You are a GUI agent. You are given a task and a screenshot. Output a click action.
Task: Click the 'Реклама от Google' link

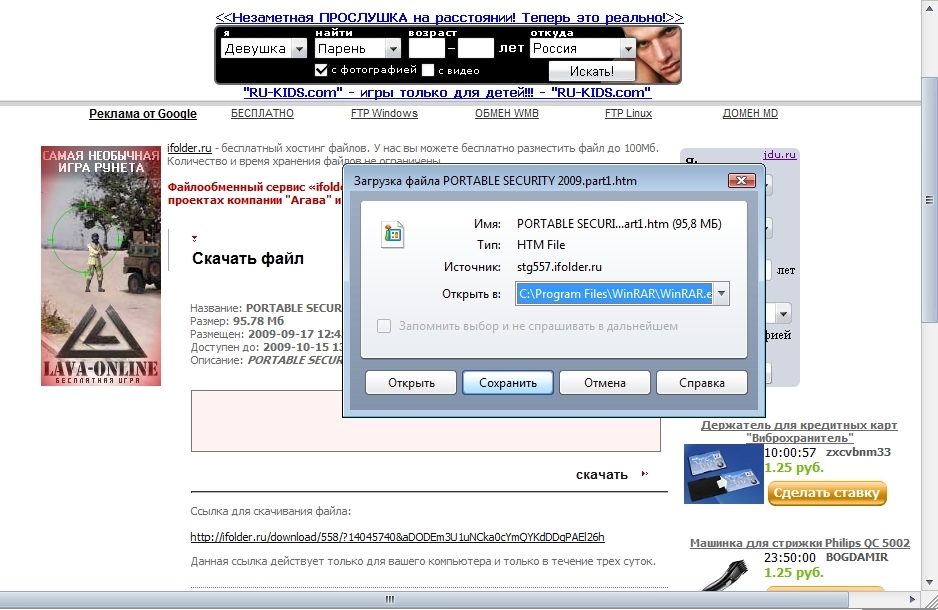coord(142,114)
